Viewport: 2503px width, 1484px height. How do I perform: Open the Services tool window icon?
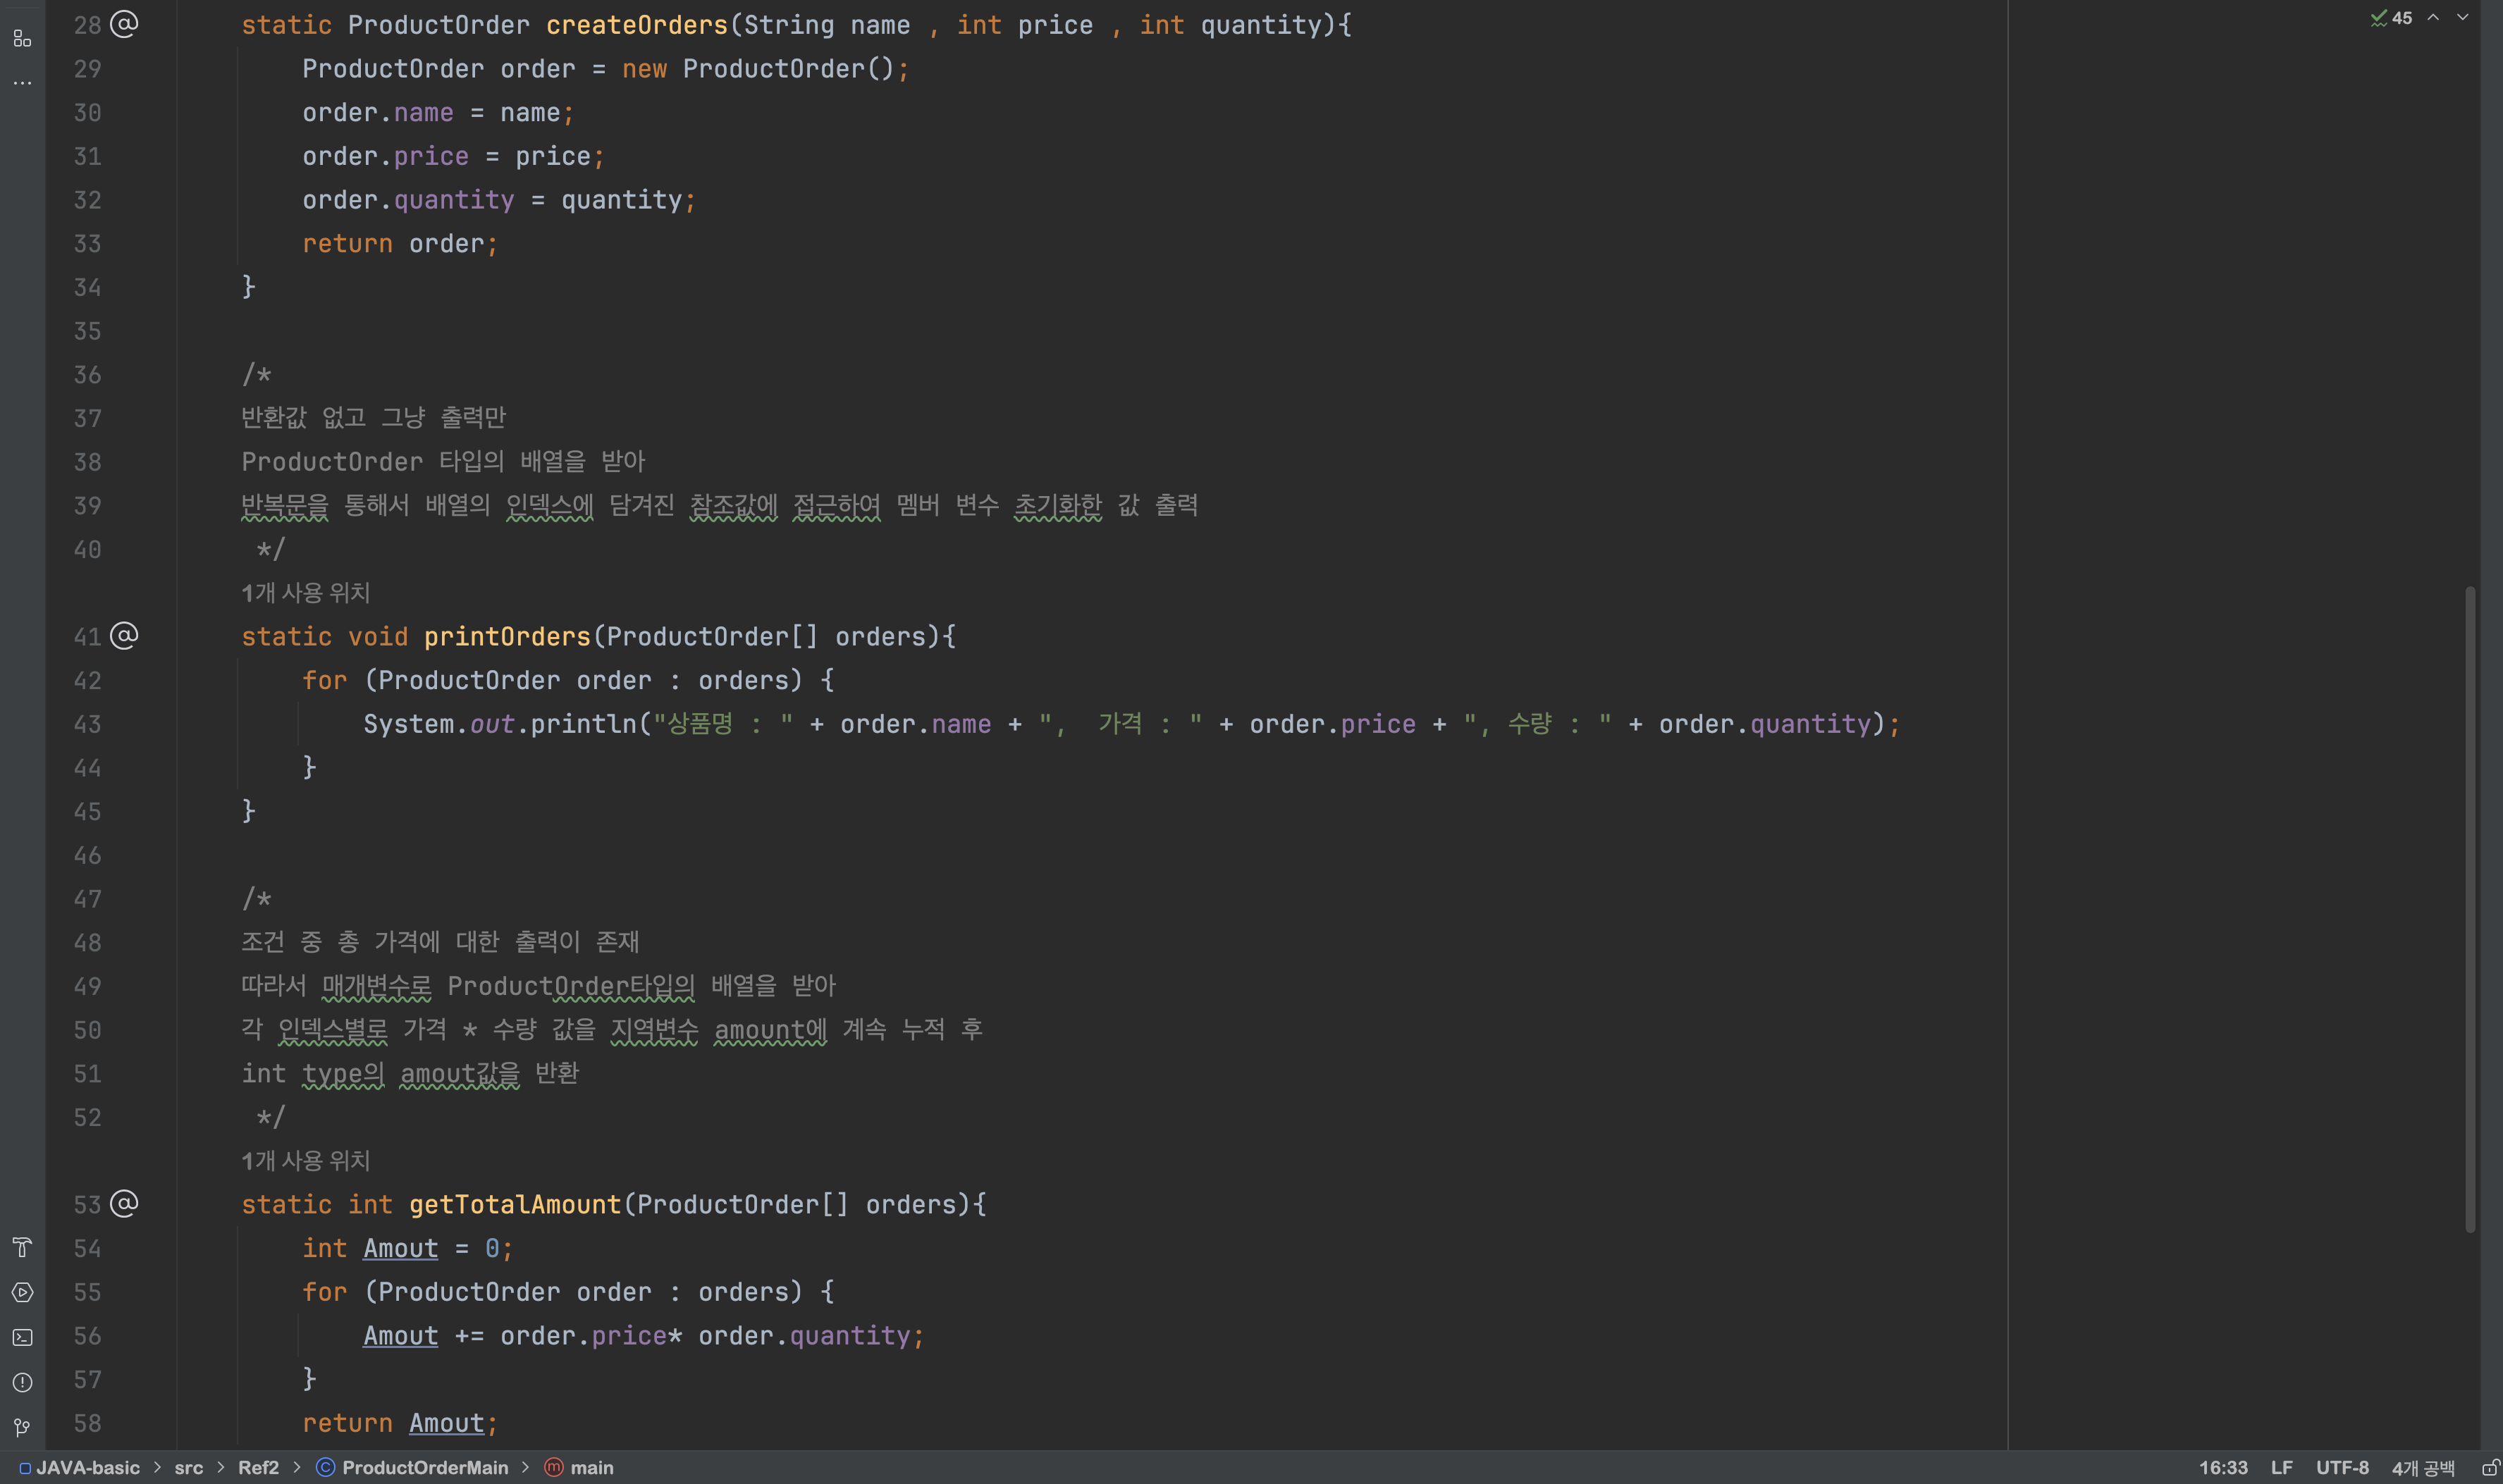click(22, 1292)
